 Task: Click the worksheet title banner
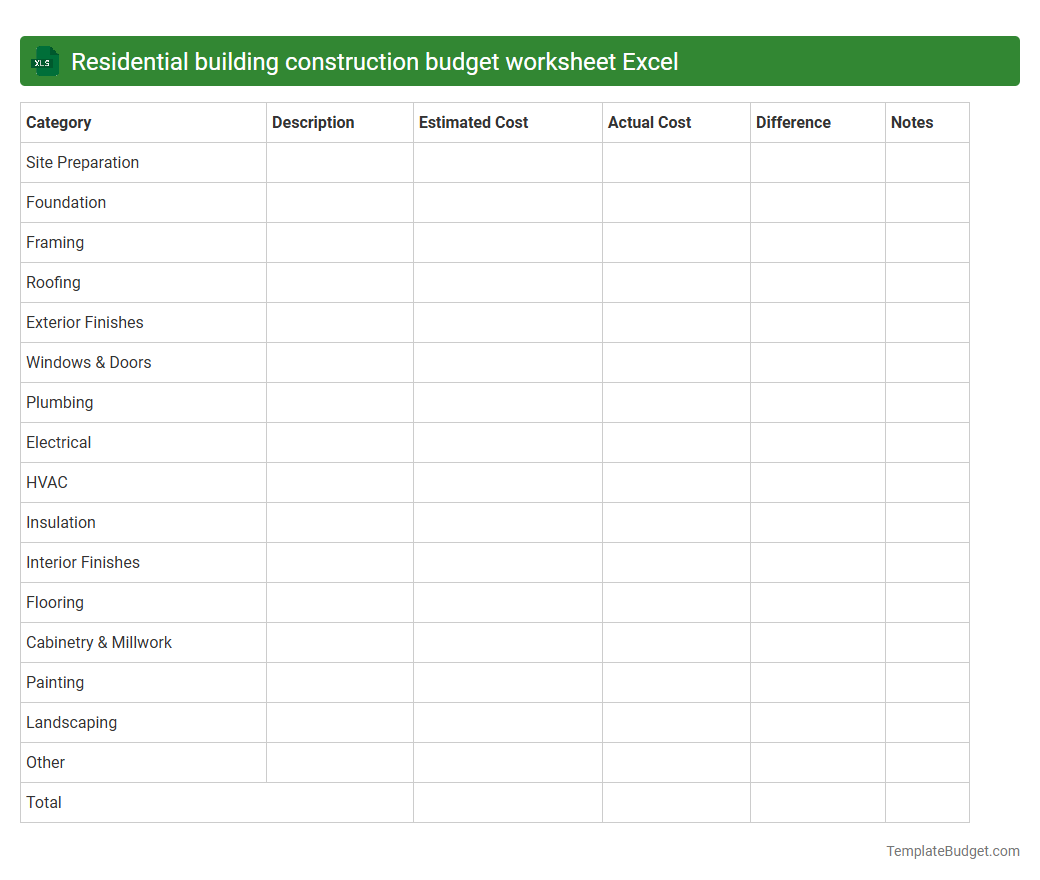tap(520, 61)
